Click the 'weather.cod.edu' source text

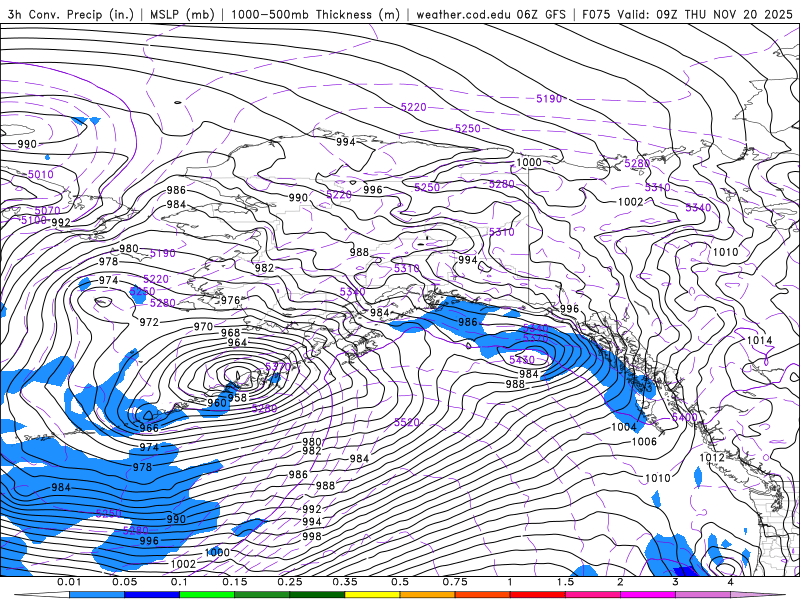click(464, 14)
